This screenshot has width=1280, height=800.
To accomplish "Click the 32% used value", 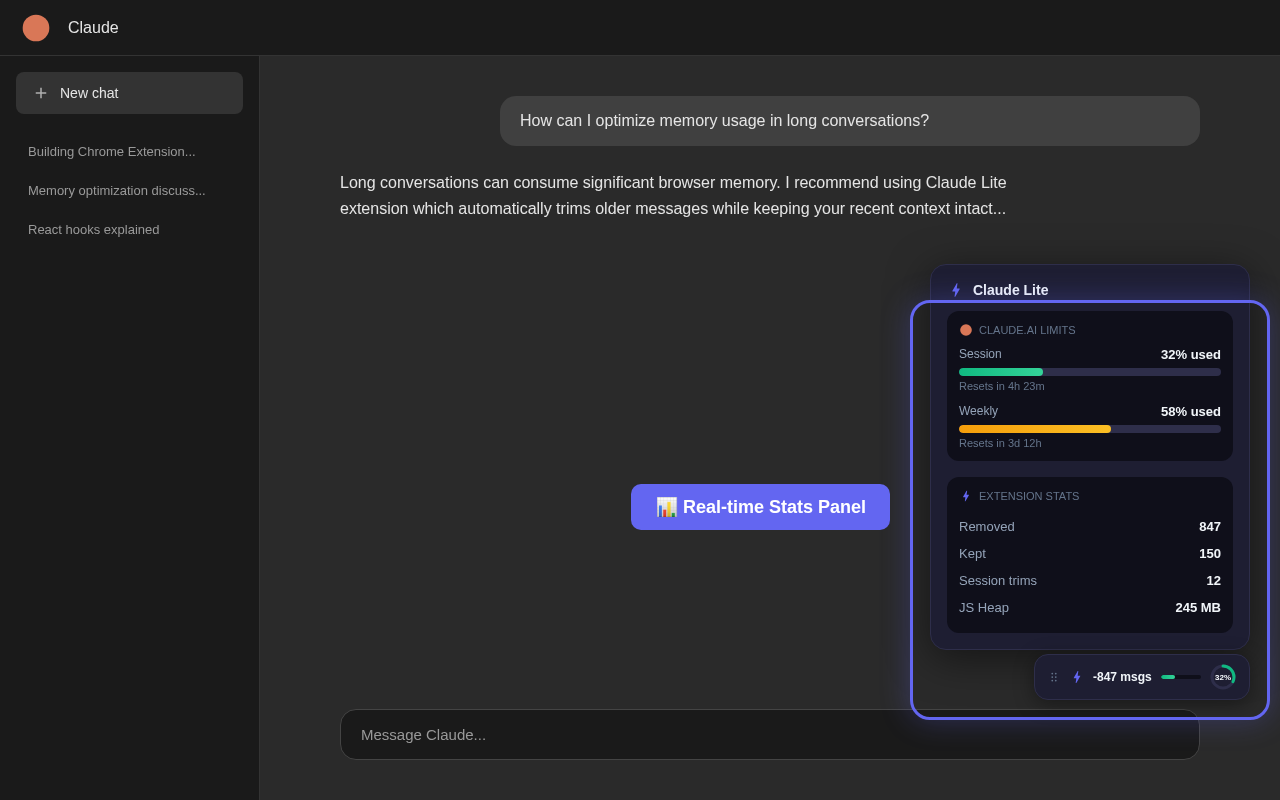I will (x=1191, y=354).
